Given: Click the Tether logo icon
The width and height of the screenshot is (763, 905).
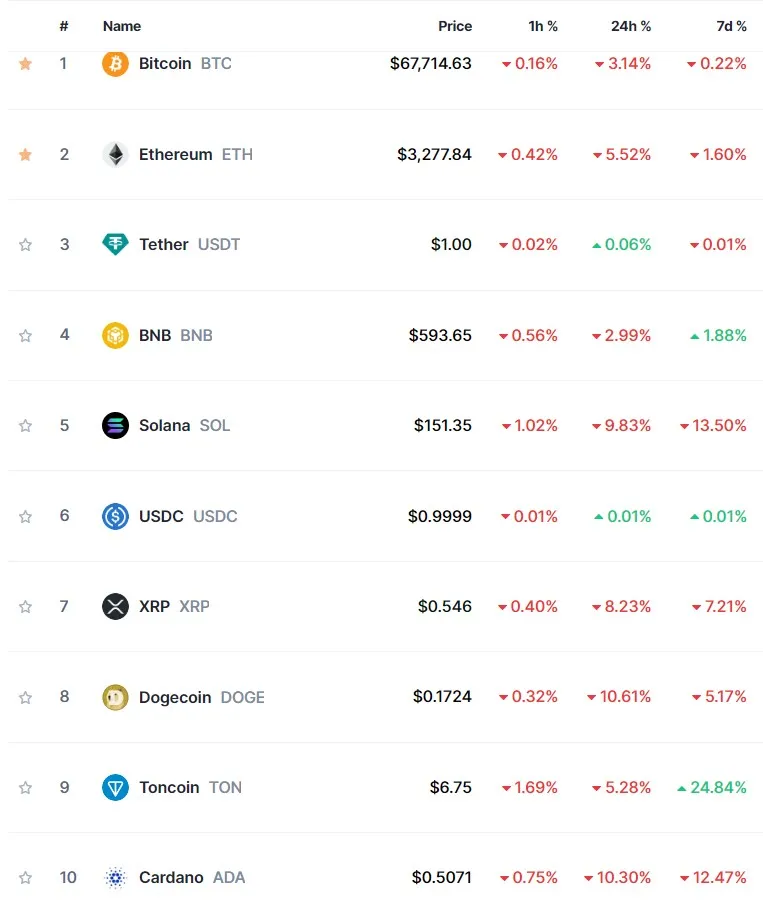Looking at the screenshot, I should click(x=115, y=244).
